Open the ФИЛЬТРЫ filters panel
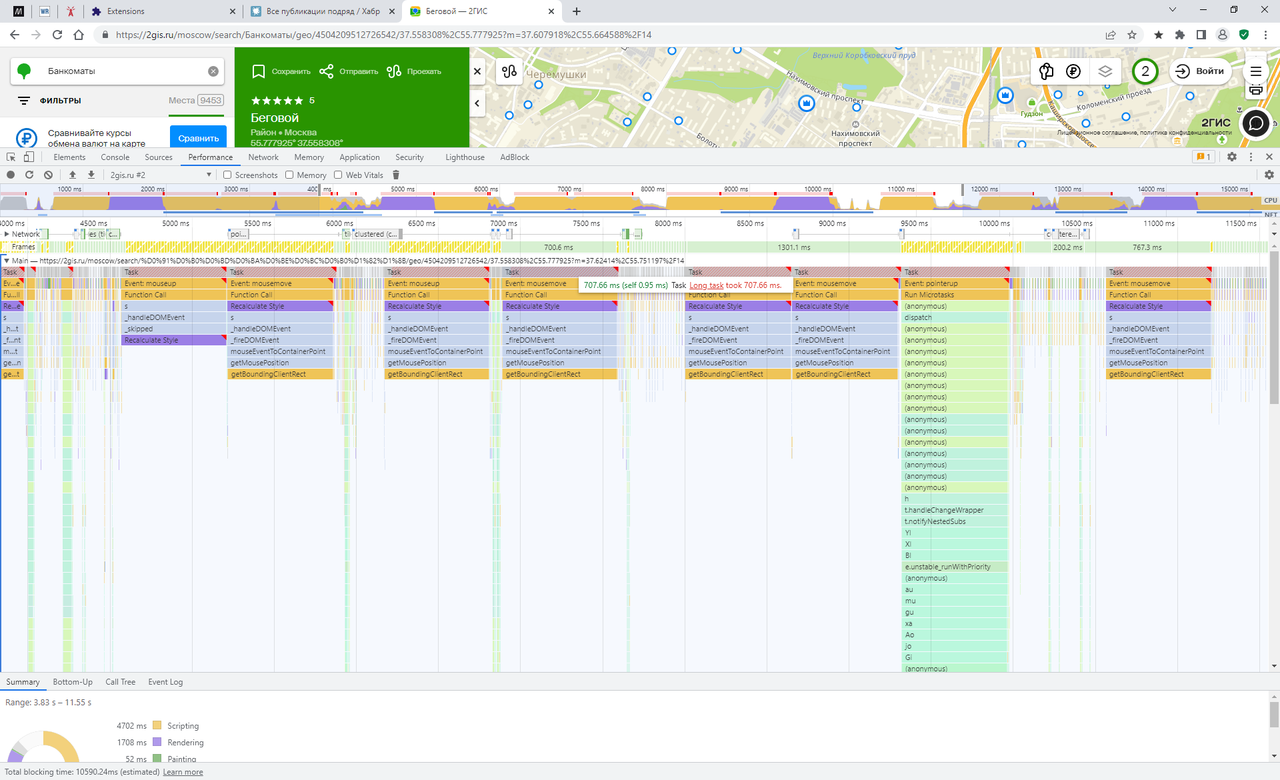The height and width of the screenshot is (780, 1280). 49,101
